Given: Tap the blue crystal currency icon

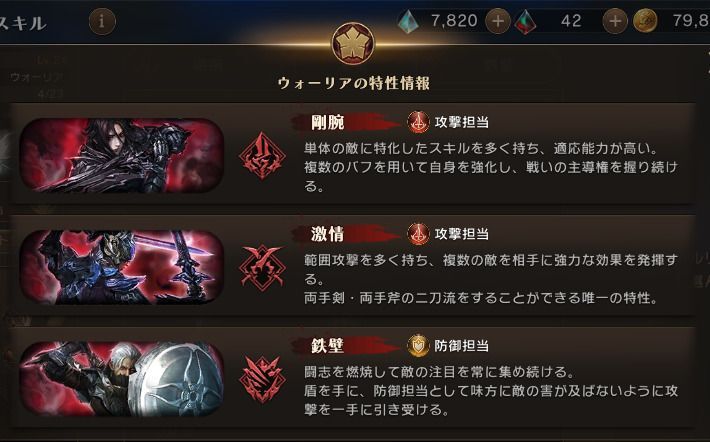Looking at the screenshot, I should (408, 21).
